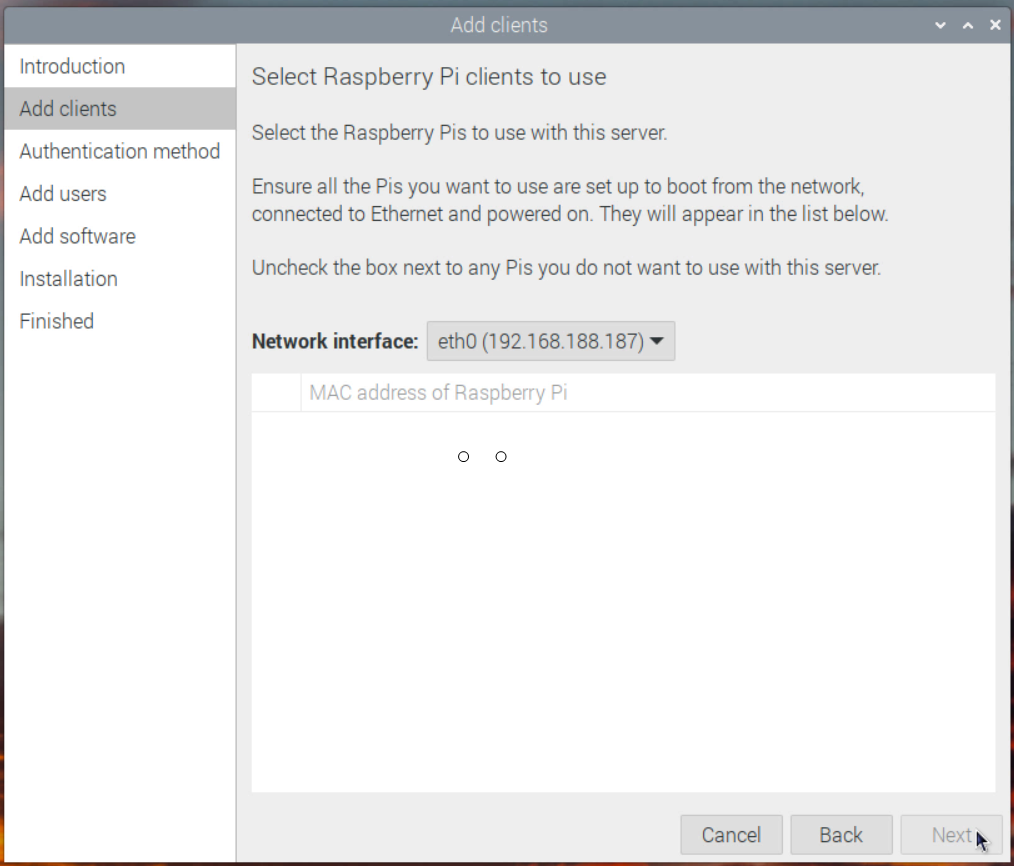Open Add software step in sidebar

120,237
